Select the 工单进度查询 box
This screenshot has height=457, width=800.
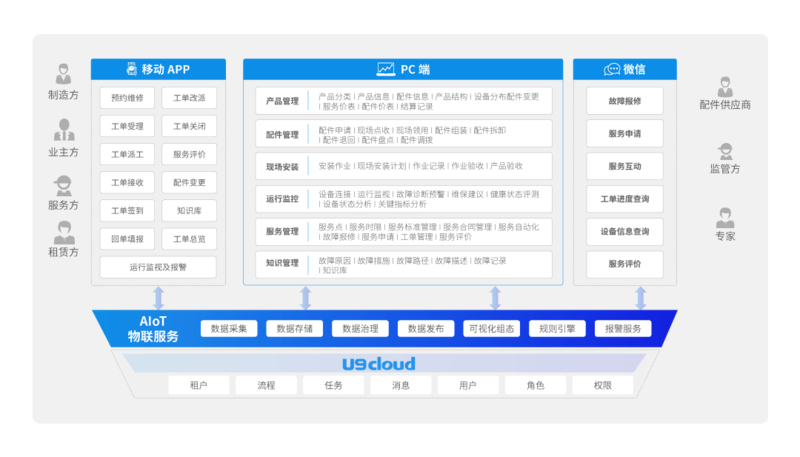[624, 199]
